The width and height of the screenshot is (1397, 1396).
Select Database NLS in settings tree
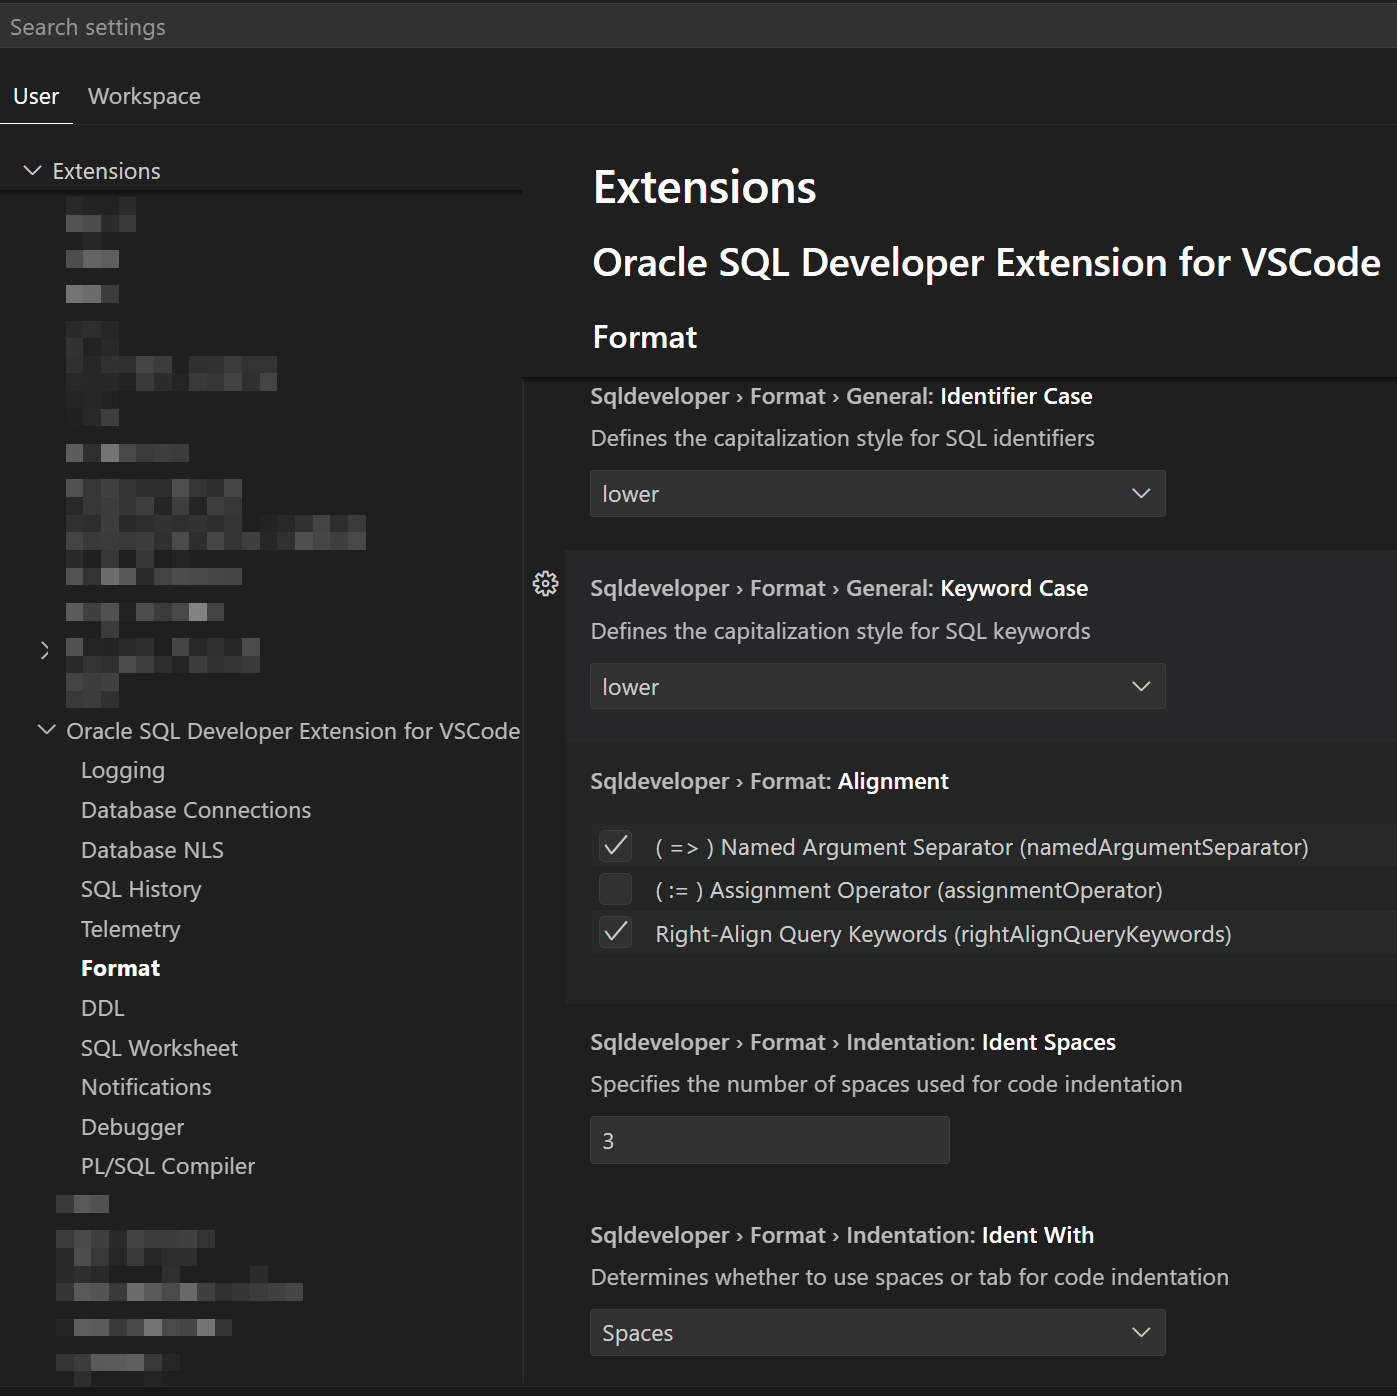click(x=152, y=850)
